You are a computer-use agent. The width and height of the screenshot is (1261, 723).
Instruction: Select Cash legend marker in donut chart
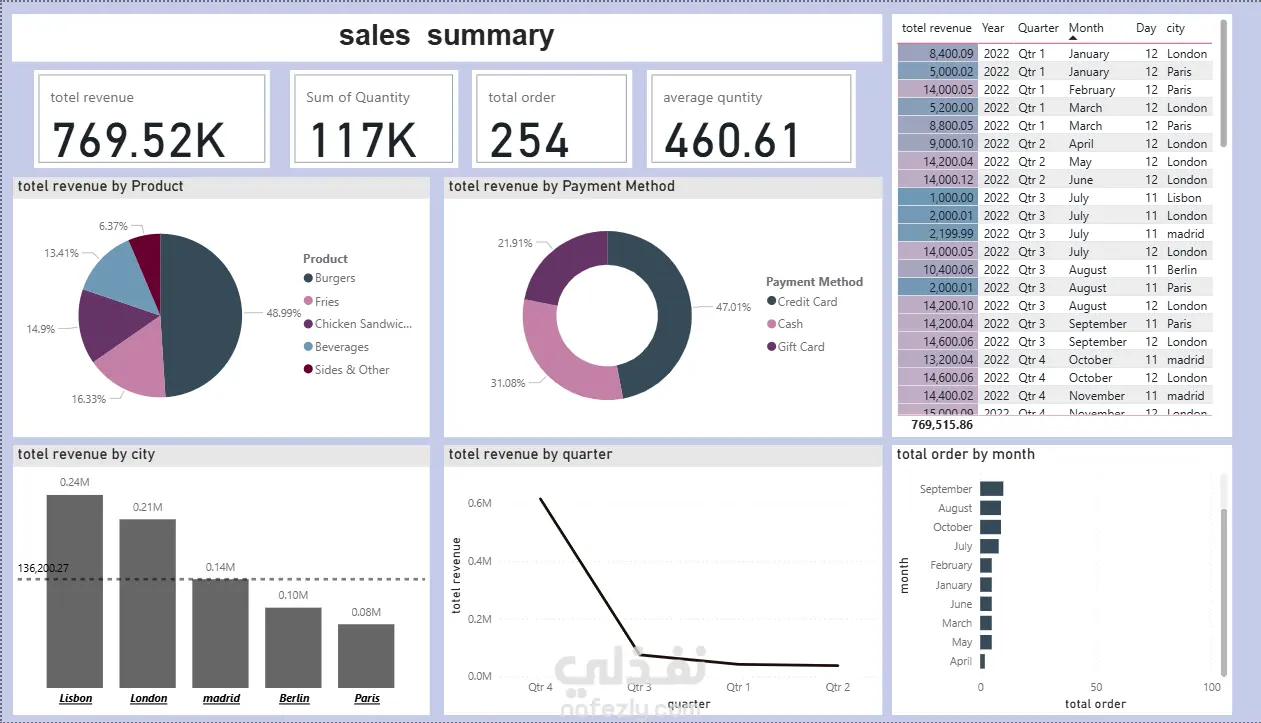pyautogui.click(x=771, y=324)
